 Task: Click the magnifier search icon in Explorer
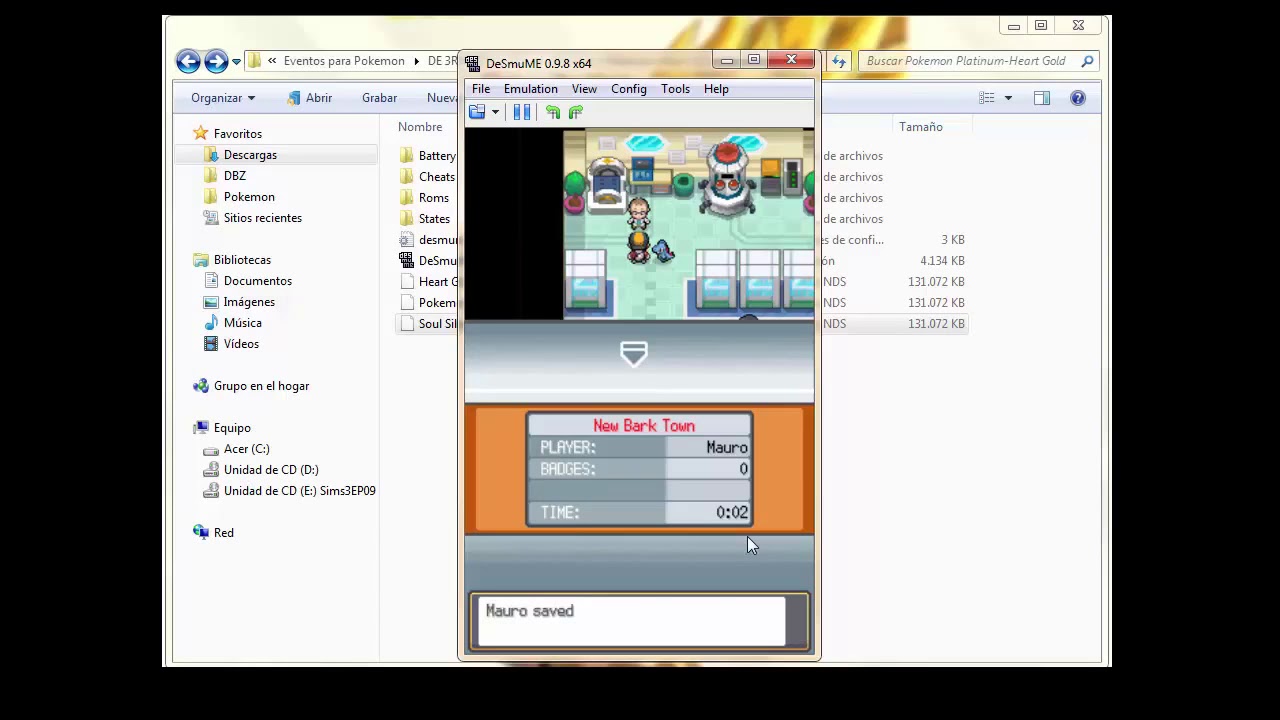tap(1088, 61)
